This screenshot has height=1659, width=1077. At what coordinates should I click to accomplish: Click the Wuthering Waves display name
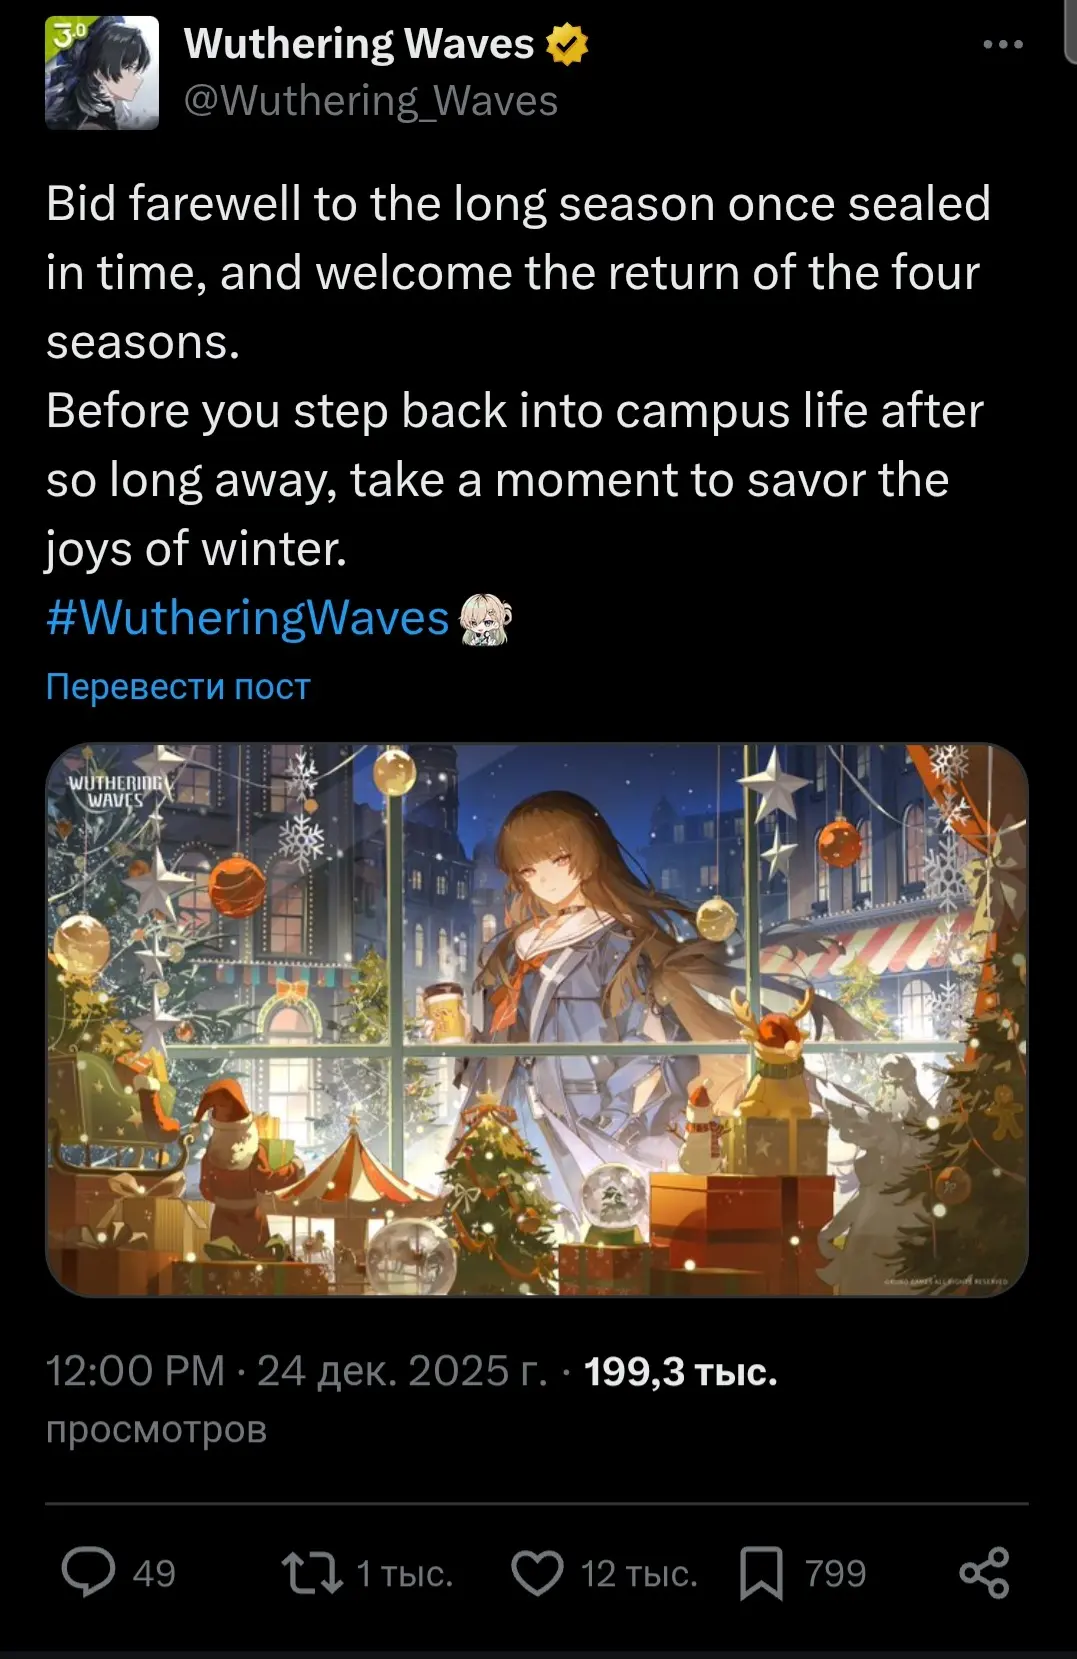tap(359, 44)
